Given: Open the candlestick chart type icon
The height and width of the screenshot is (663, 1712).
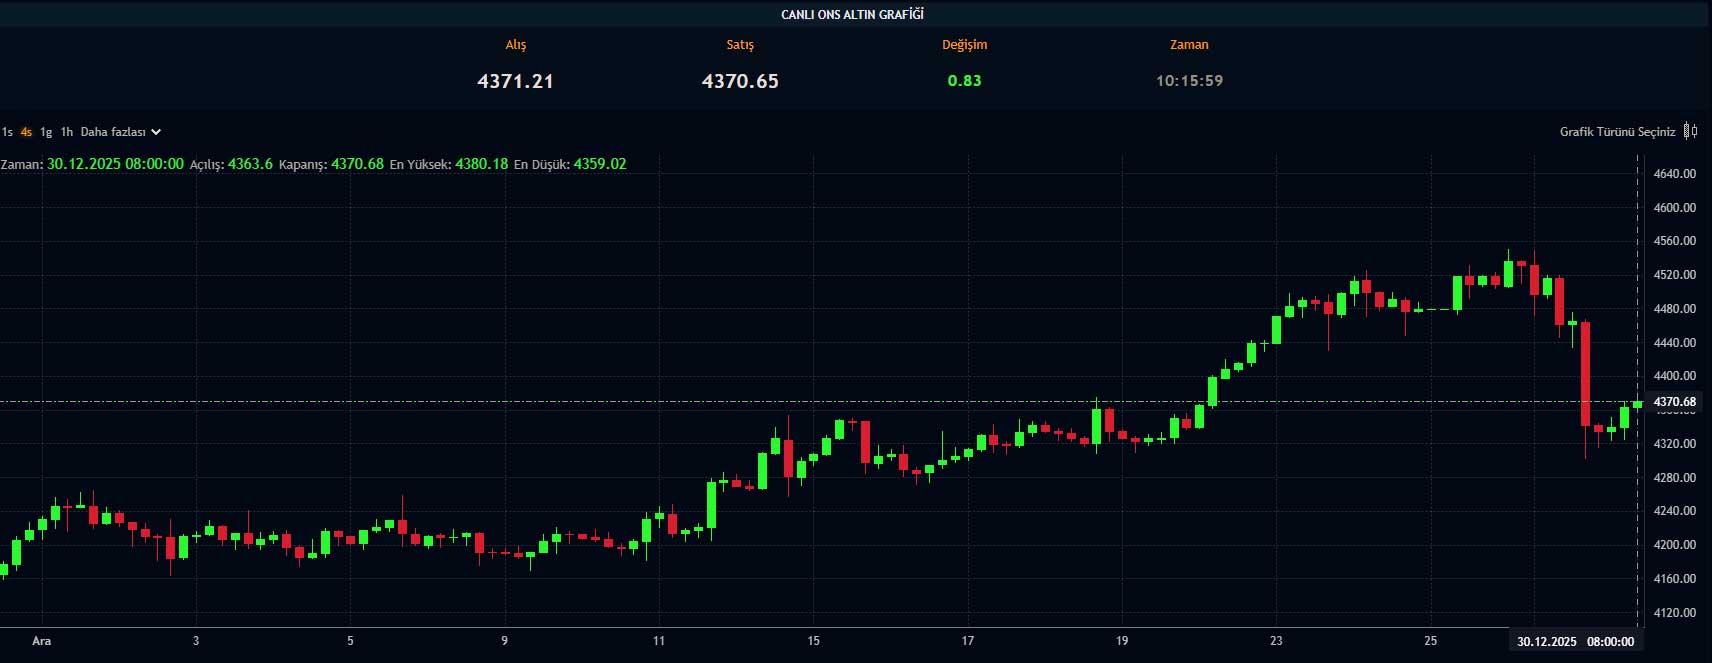Looking at the screenshot, I should pyautogui.click(x=1690, y=131).
